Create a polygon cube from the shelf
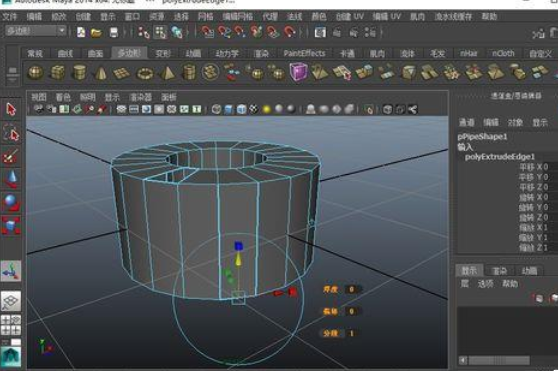Image resolution: width=558 pixels, height=371 pixels. (x=57, y=72)
